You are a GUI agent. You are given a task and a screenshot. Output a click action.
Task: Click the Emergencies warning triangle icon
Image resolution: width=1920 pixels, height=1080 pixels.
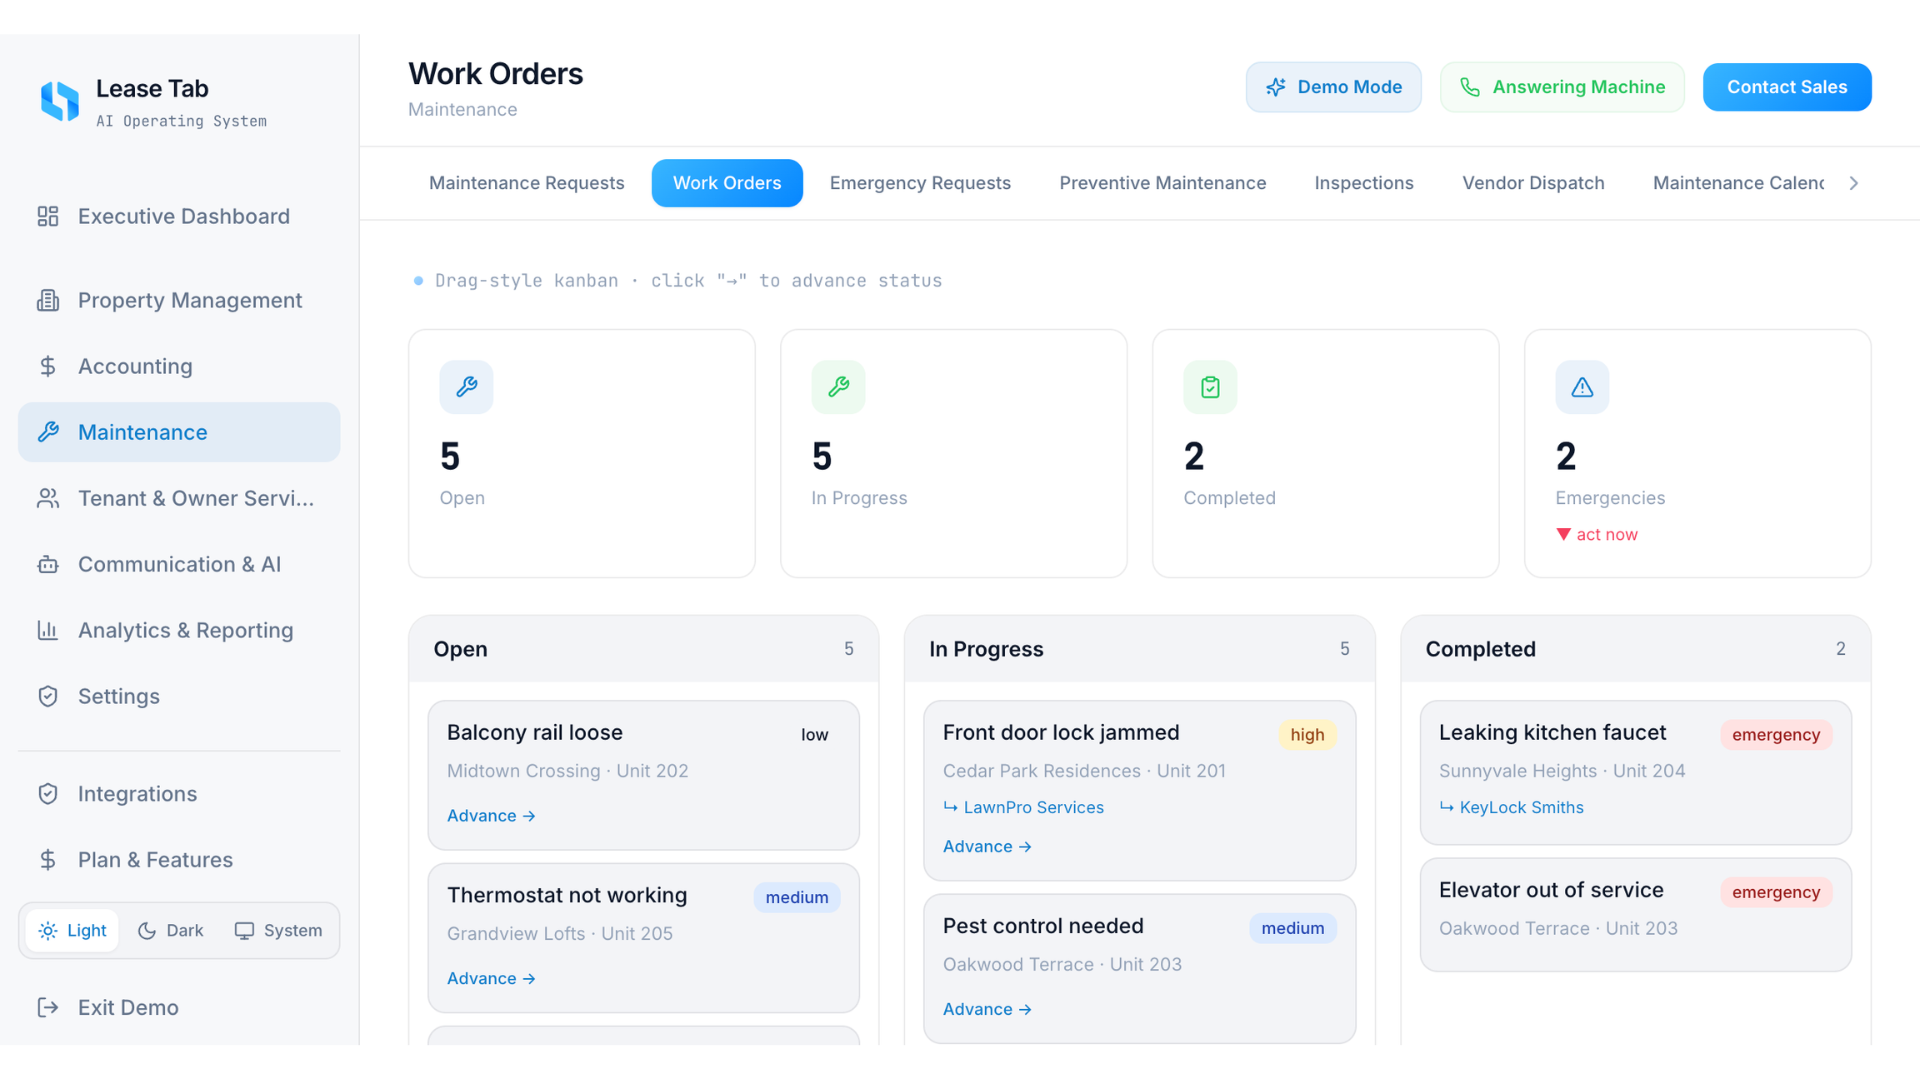click(x=1582, y=387)
